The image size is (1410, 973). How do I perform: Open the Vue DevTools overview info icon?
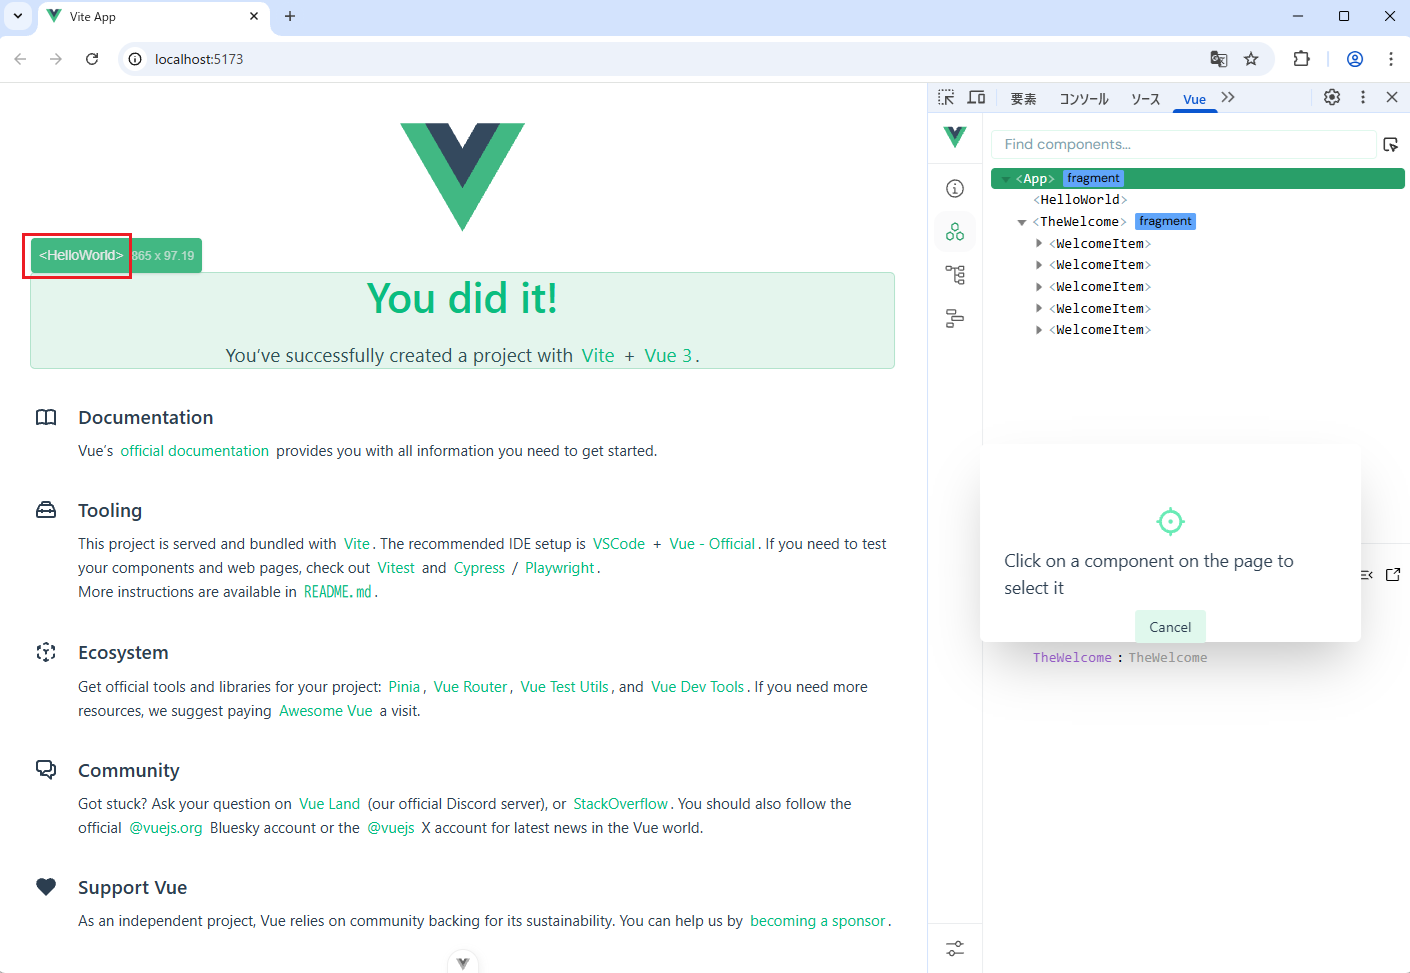[955, 188]
